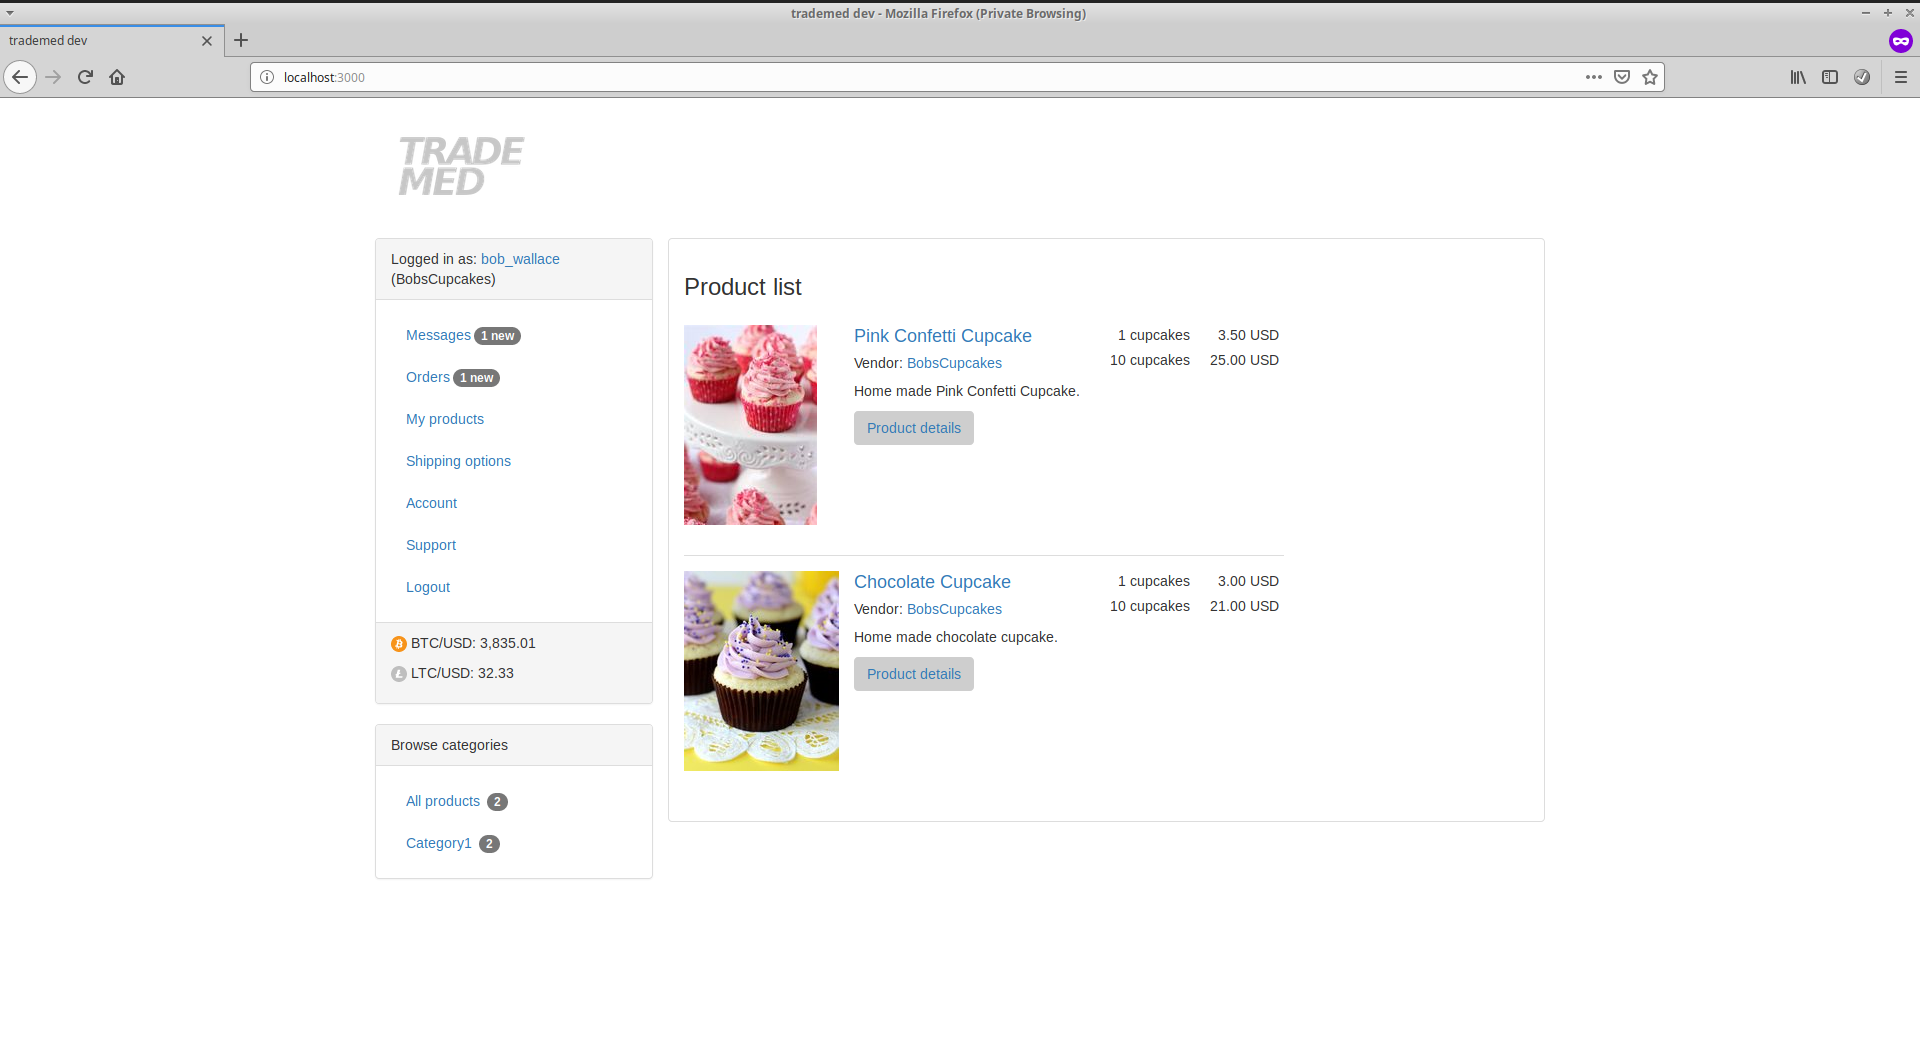Click Product details for Pink Confetti Cupcake

click(913, 428)
